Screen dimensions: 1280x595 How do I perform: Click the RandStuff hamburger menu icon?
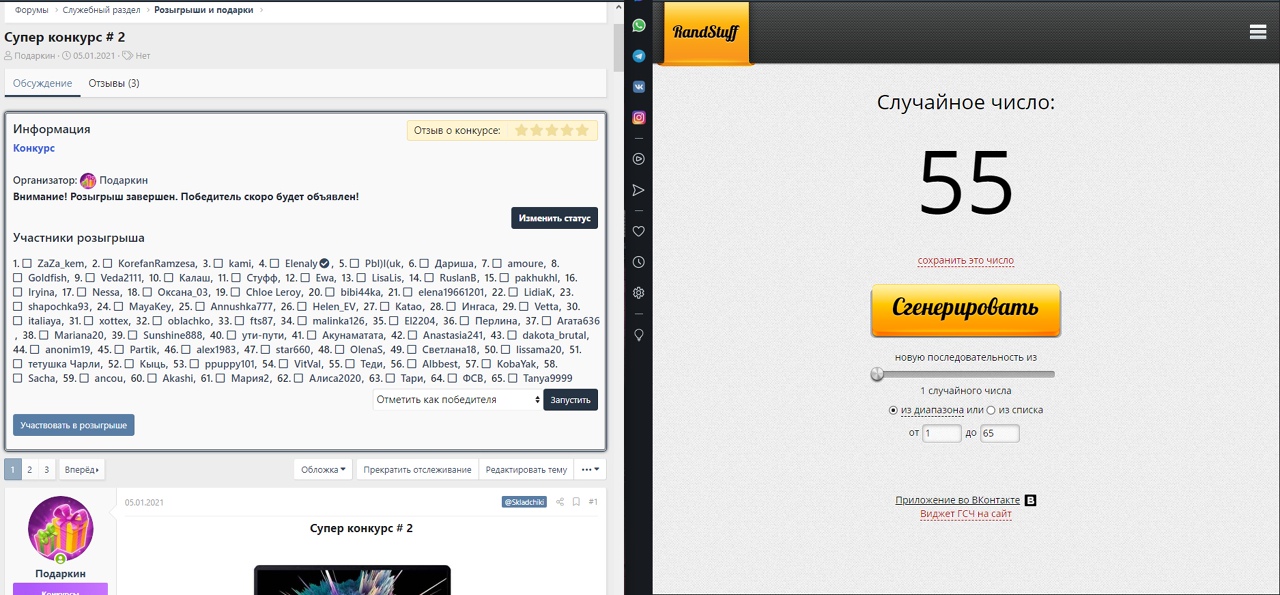pyautogui.click(x=1258, y=32)
